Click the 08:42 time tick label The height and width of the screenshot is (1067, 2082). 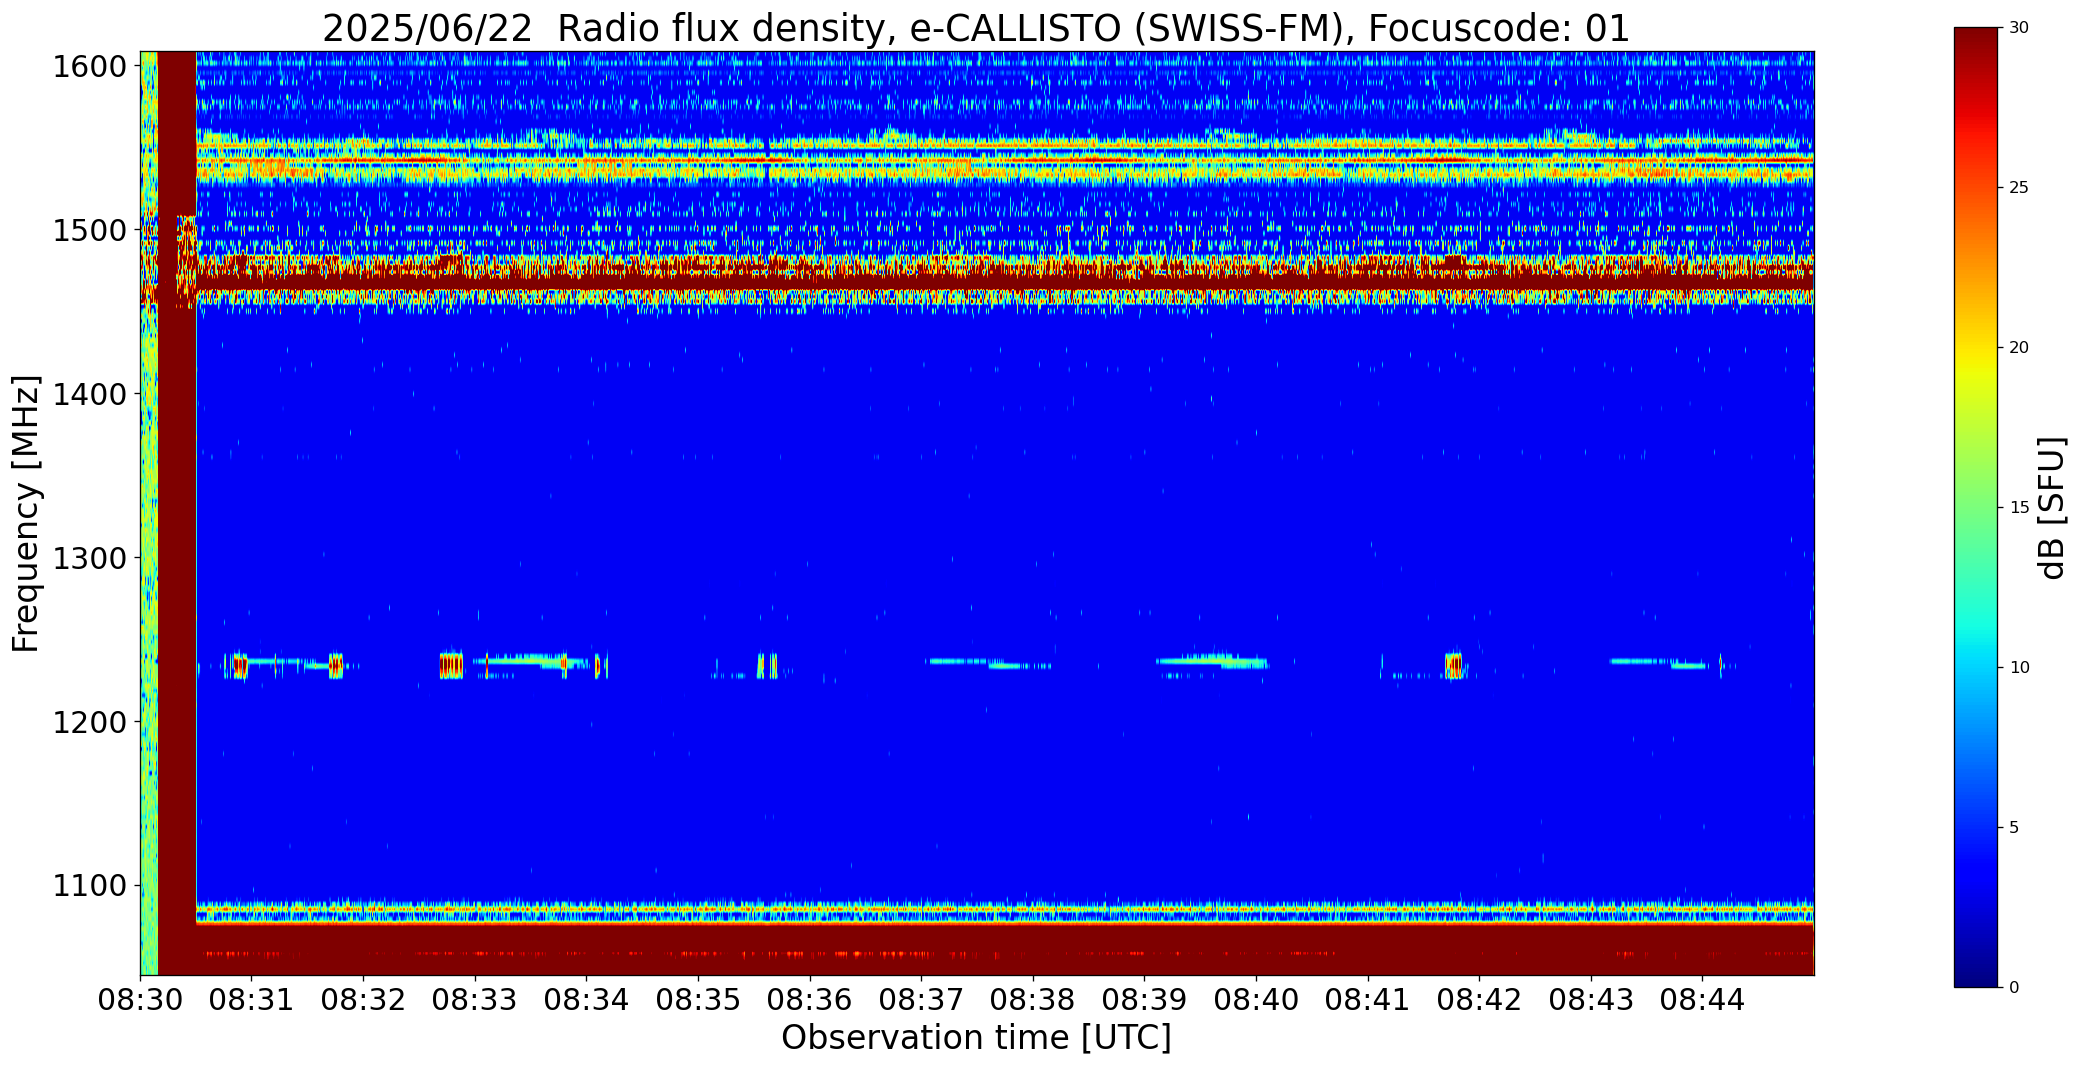click(x=1479, y=999)
